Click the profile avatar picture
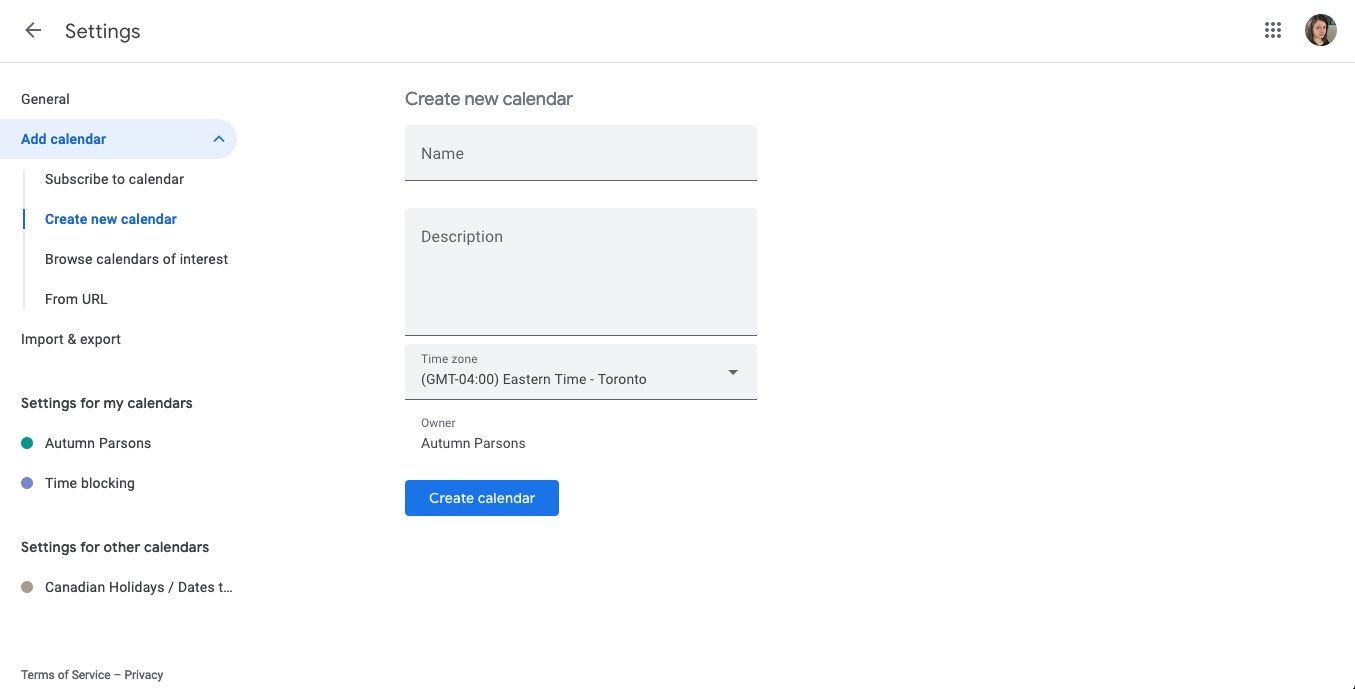This screenshot has height=689, width=1355. coord(1320,29)
